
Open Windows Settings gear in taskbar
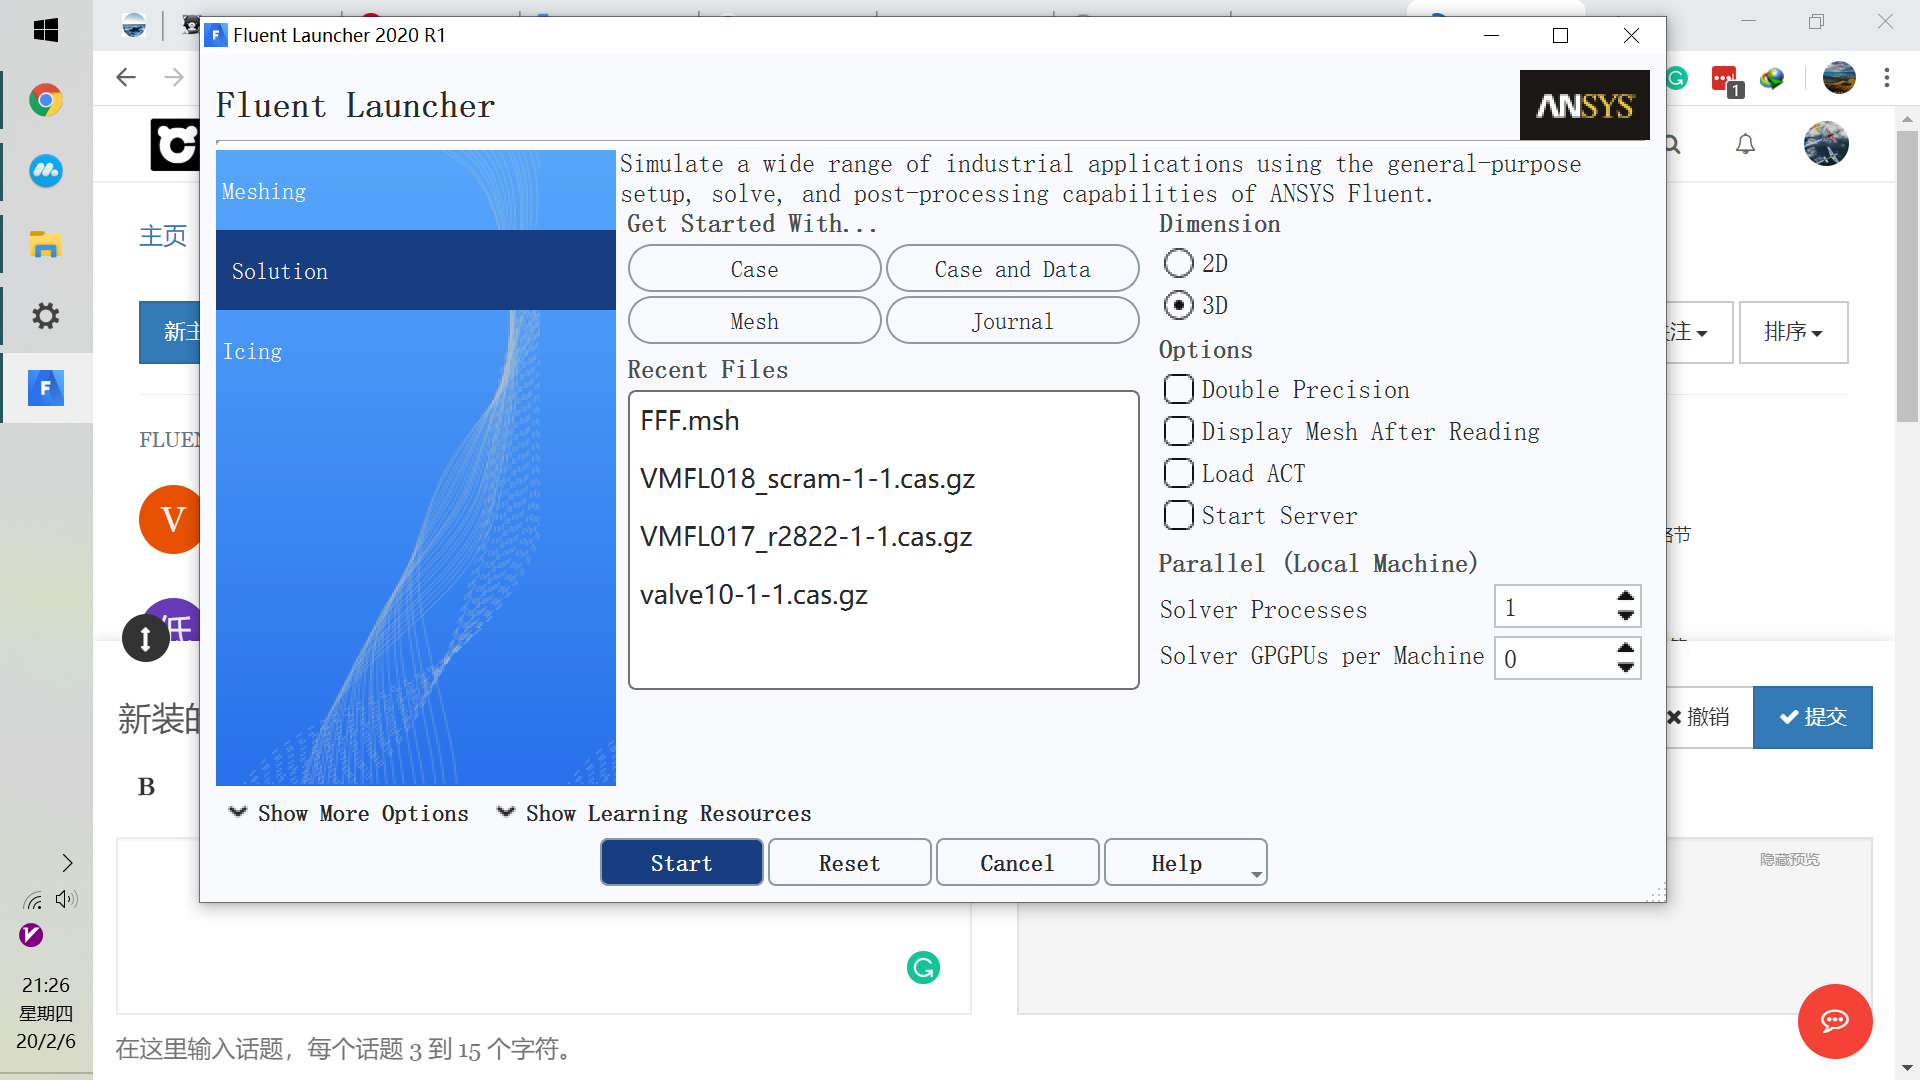pos(46,316)
